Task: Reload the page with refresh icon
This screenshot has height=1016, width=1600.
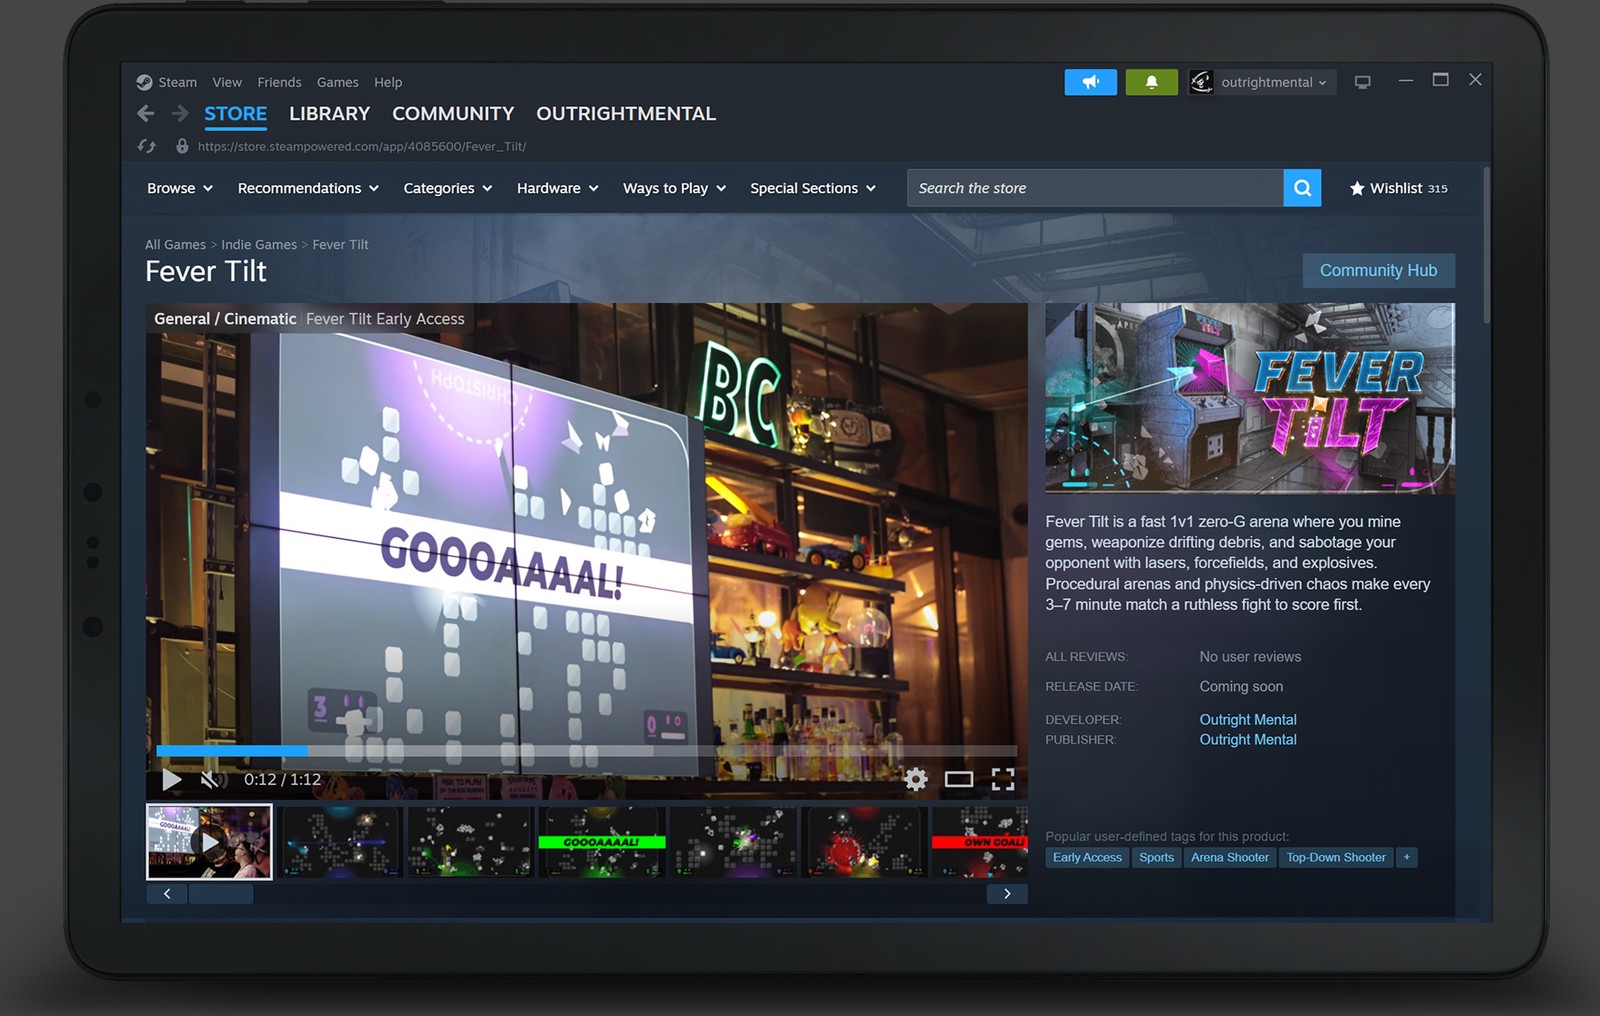Action: click(x=147, y=146)
